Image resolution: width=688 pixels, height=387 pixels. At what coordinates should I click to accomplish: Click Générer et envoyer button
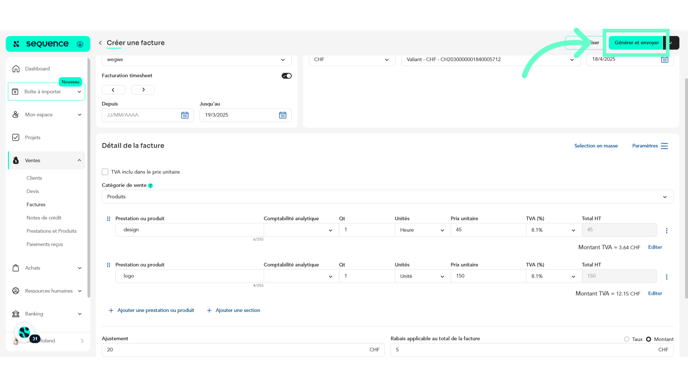click(636, 43)
